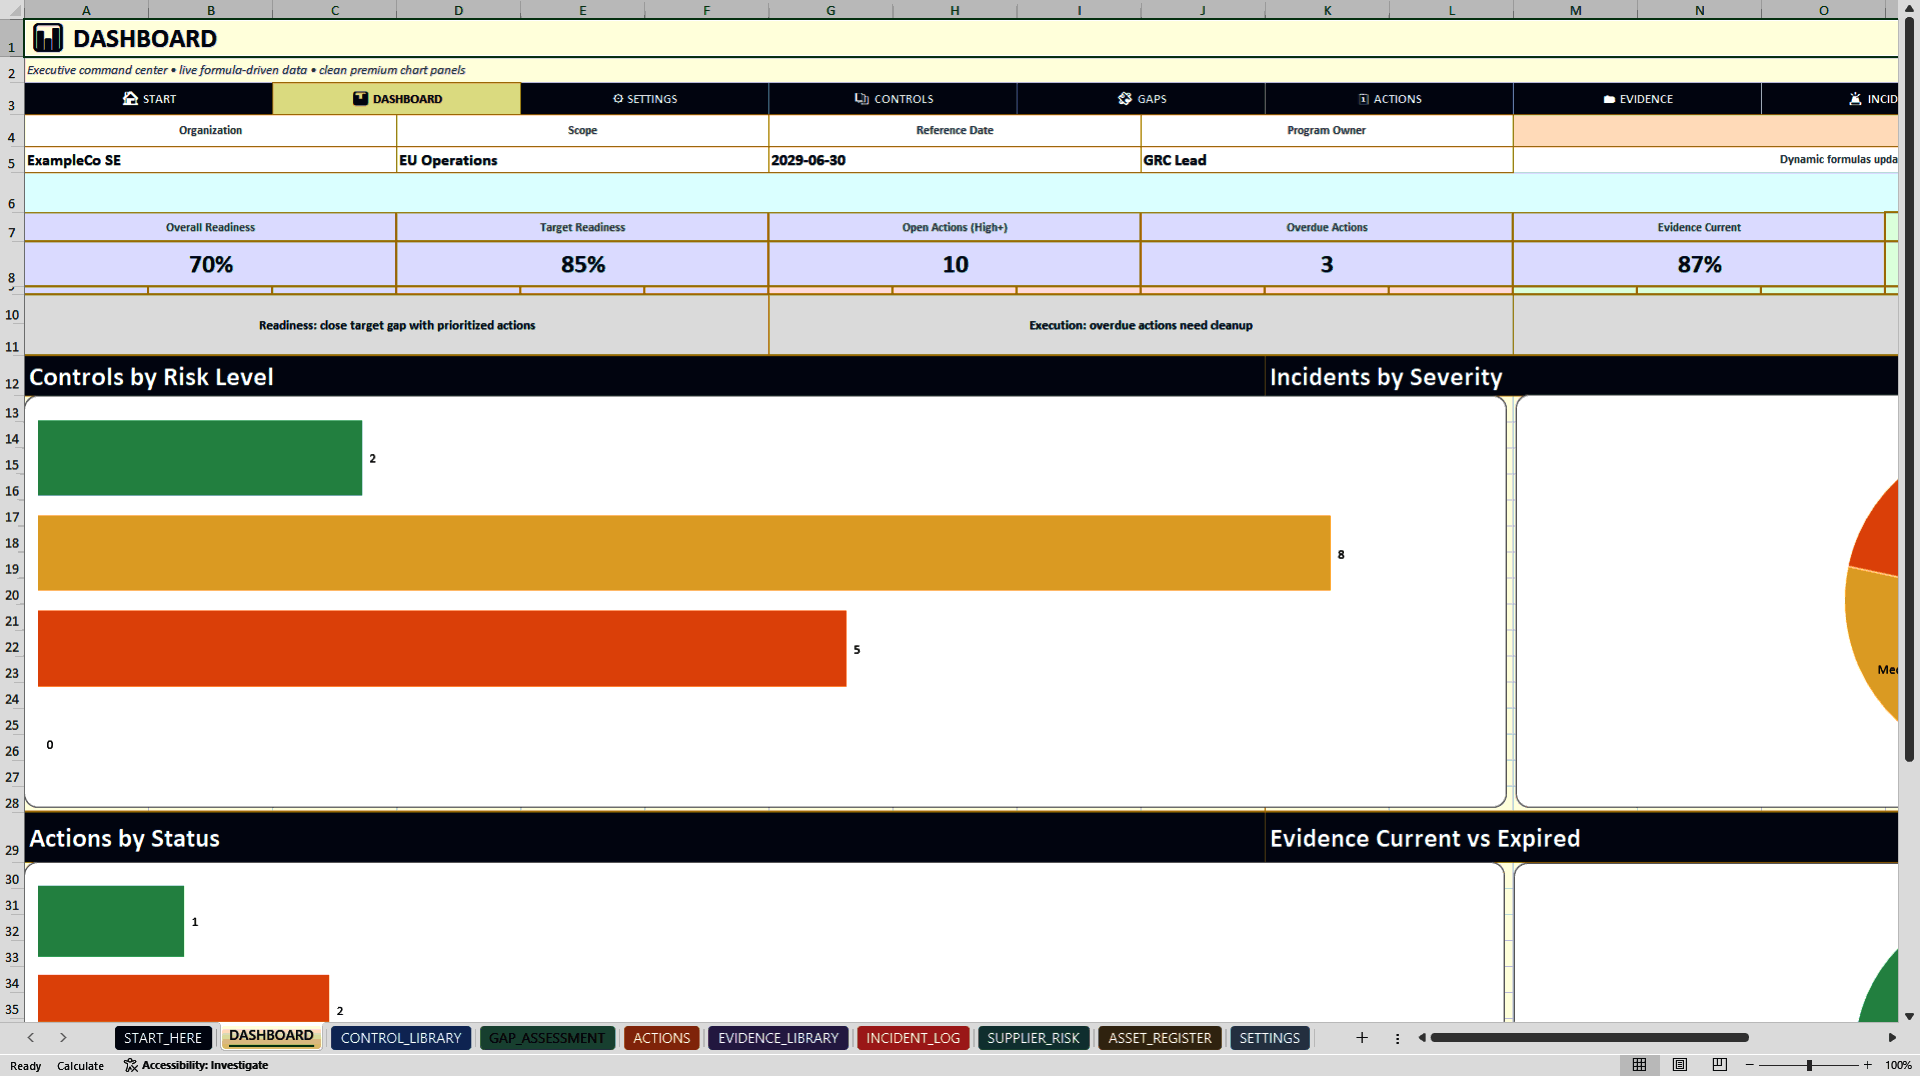Click vertical scrollbar's down arrow
The width and height of the screenshot is (1920, 1076).
pos(1909,1016)
